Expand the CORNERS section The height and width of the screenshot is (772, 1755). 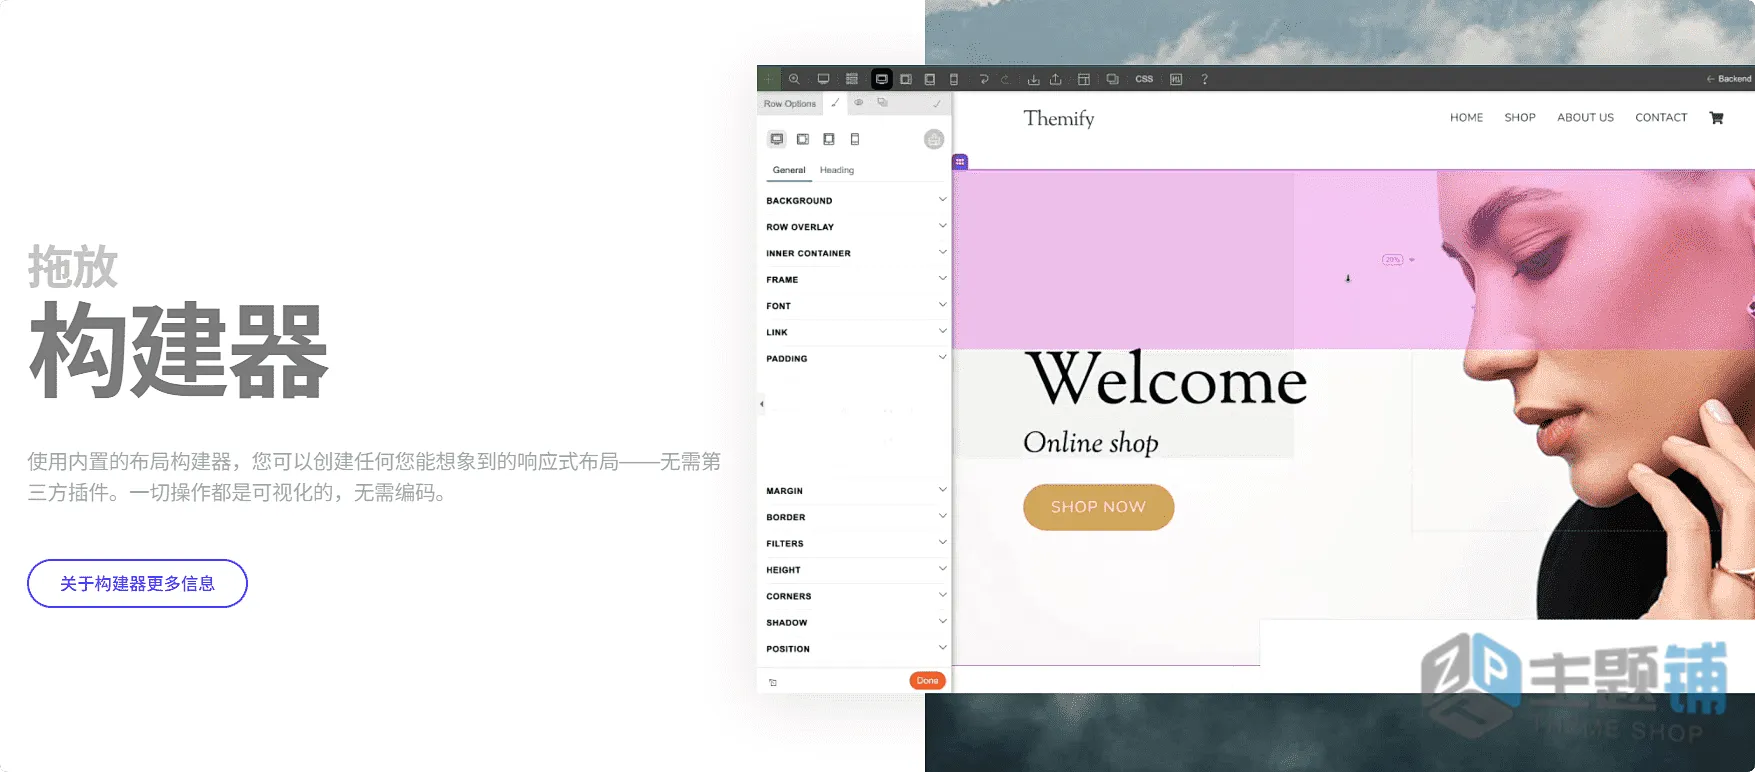pyautogui.click(x=855, y=596)
